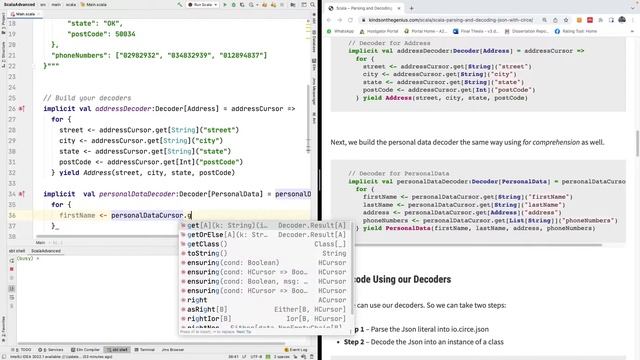This screenshot has height=360, width=640.
Task: Select ensuring(cond: Boolean) completion entry
Action: pos(265,263)
